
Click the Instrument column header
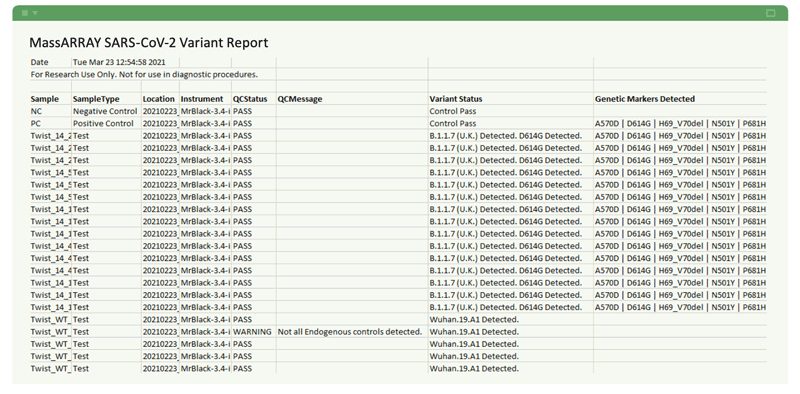202,99
